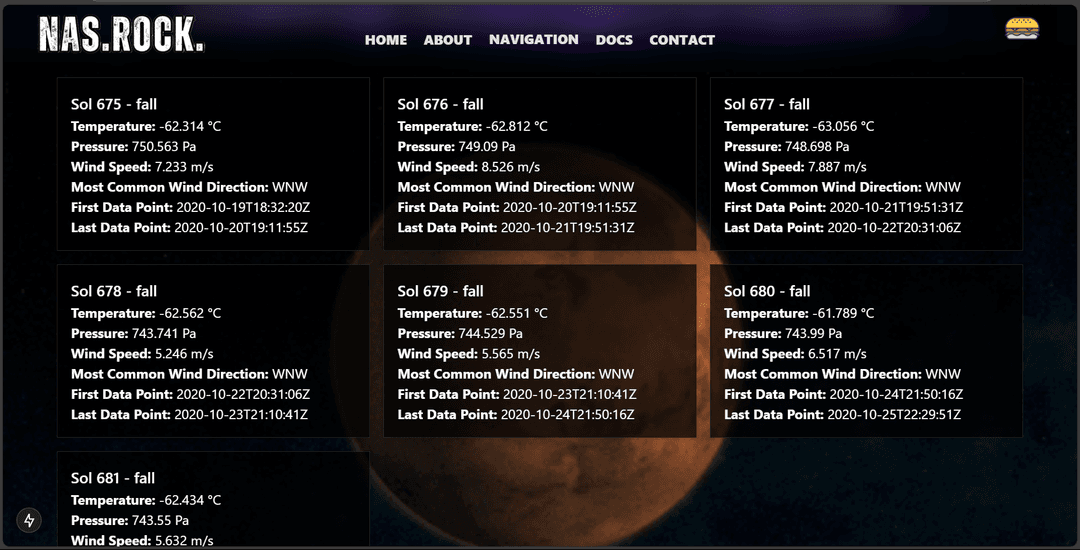The width and height of the screenshot is (1080, 550).
Task: Click the "Sol 677 - fall" heading
Action: 767,104
